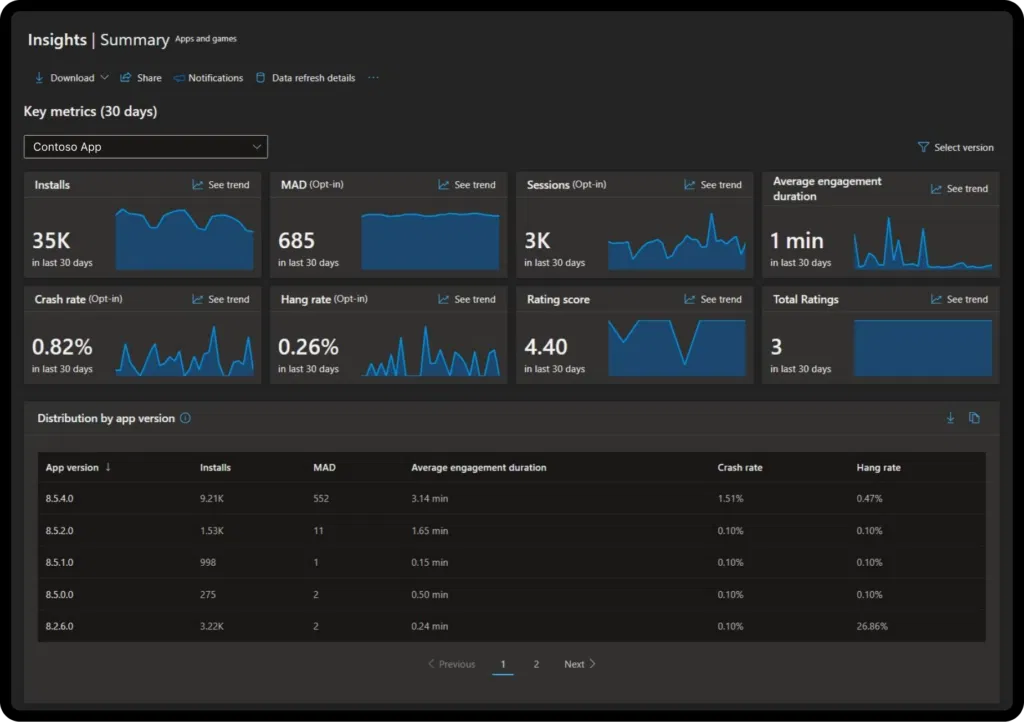
Task: Select page 1 in pagination
Action: [x=503, y=664]
